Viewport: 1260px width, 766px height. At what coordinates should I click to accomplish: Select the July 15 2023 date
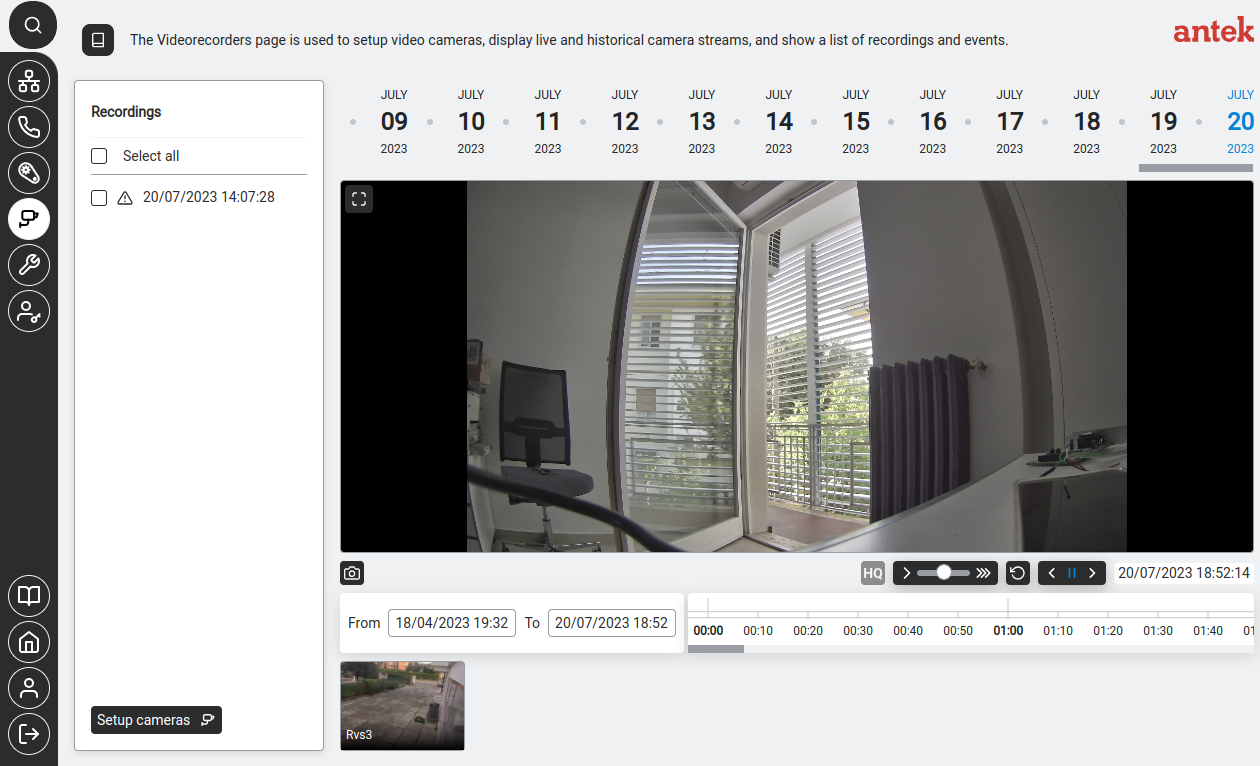click(x=856, y=122)
